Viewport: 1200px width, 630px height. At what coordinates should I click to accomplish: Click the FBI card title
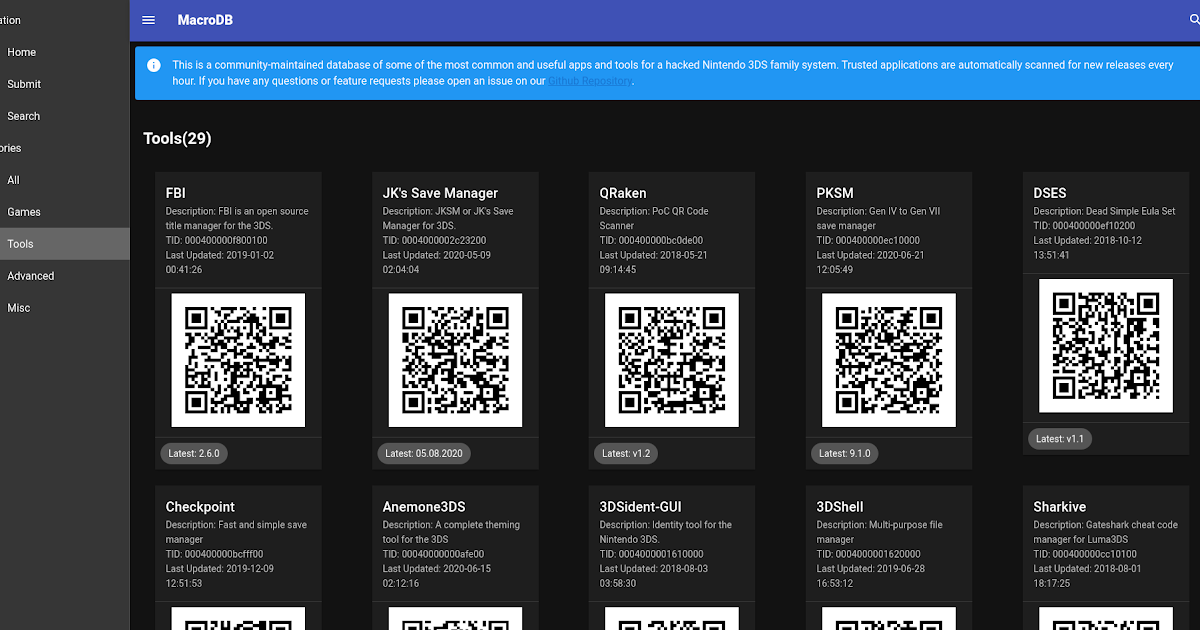176,193
